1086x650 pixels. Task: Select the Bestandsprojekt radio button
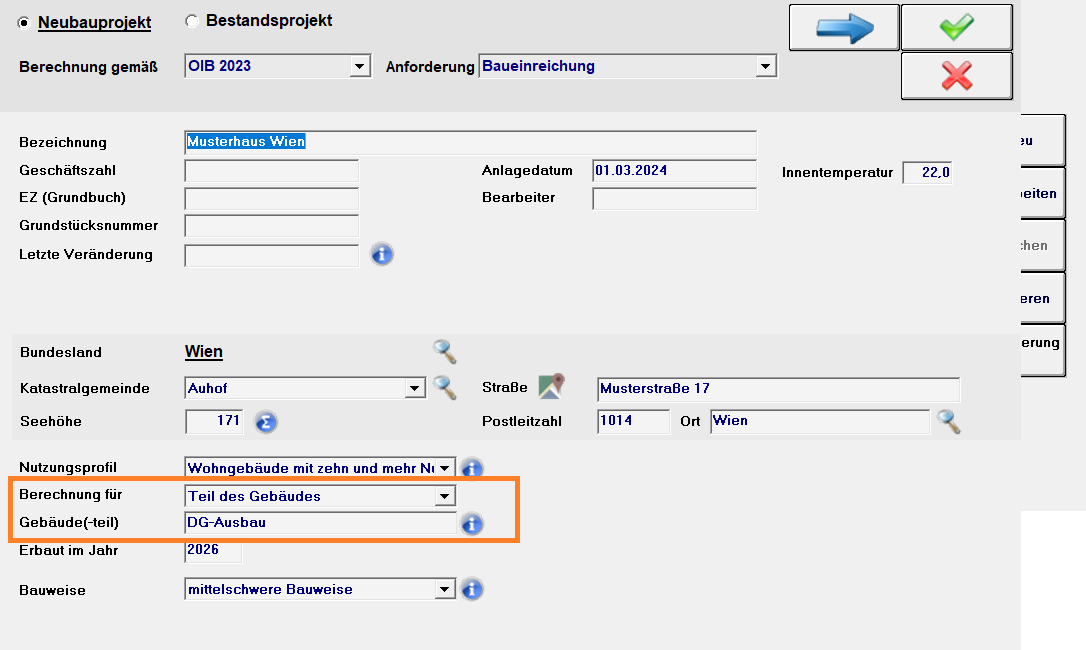(192, 21)
